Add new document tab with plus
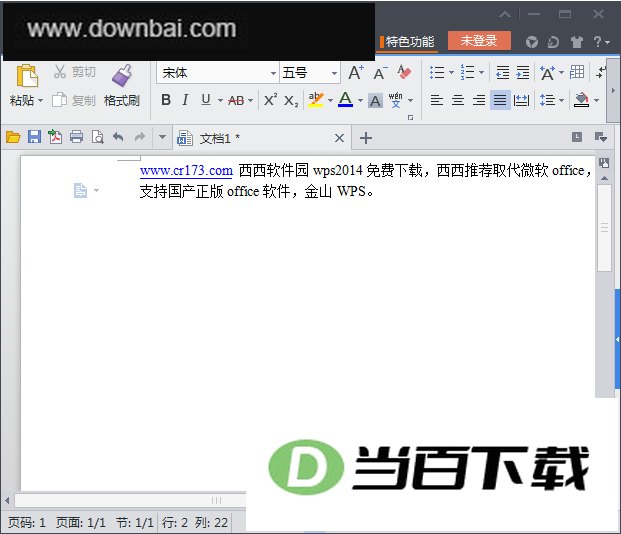This screenshot has height=534, width=621. [x=366, y=138]
